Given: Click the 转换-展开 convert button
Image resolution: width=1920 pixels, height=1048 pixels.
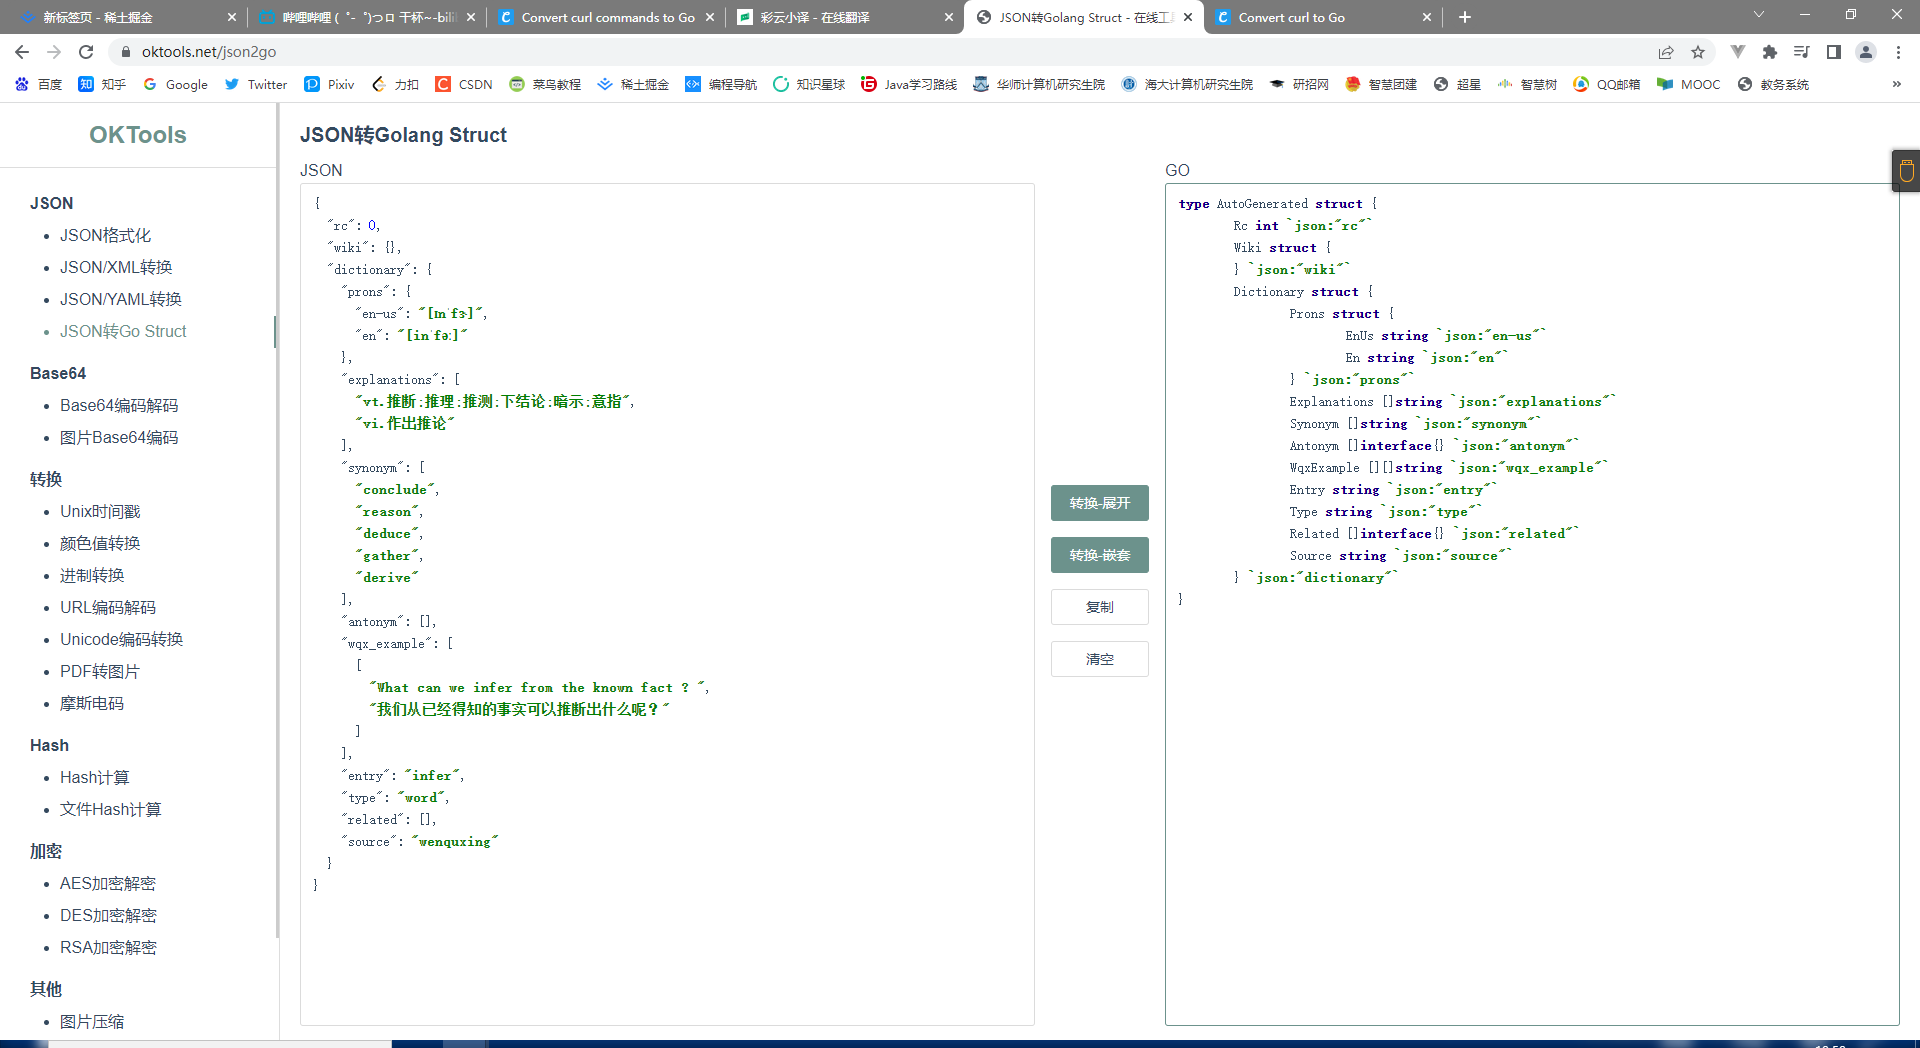Looking at the screenshot, I should (1099, 503).
